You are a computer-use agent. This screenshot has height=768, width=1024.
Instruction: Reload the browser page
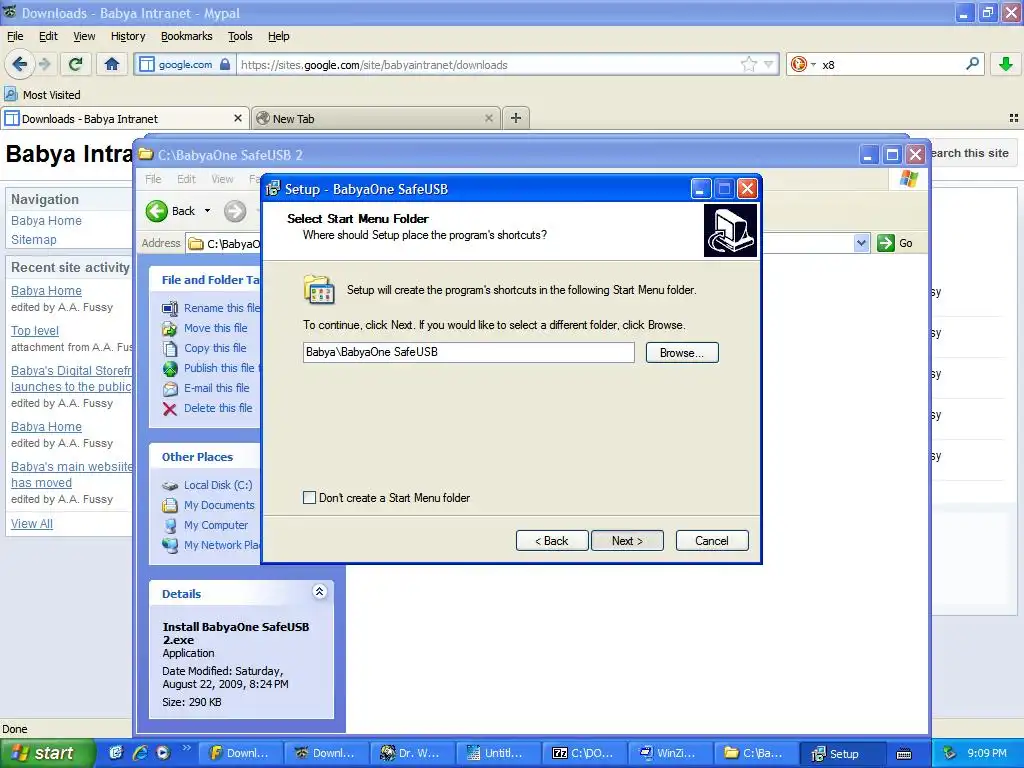click(76, 64)
